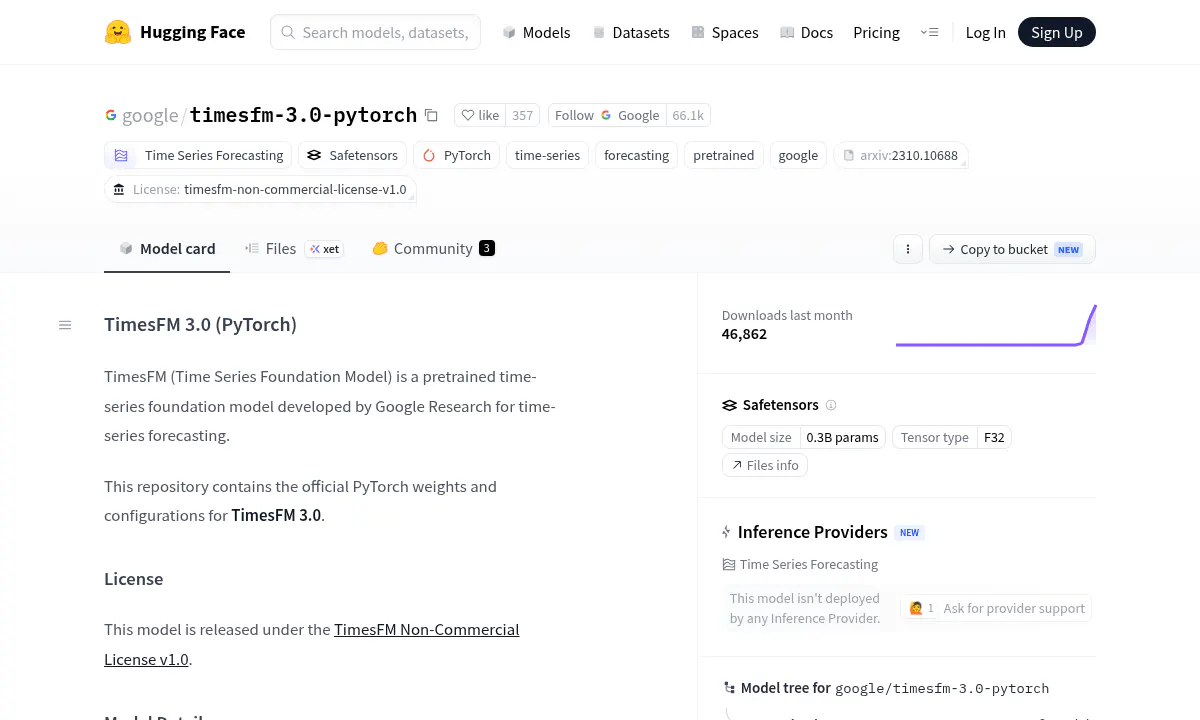This screenshot has width=1200, height=720.
Task: Open table of contents hamburger icon
Action: click(x=65, y=325)
